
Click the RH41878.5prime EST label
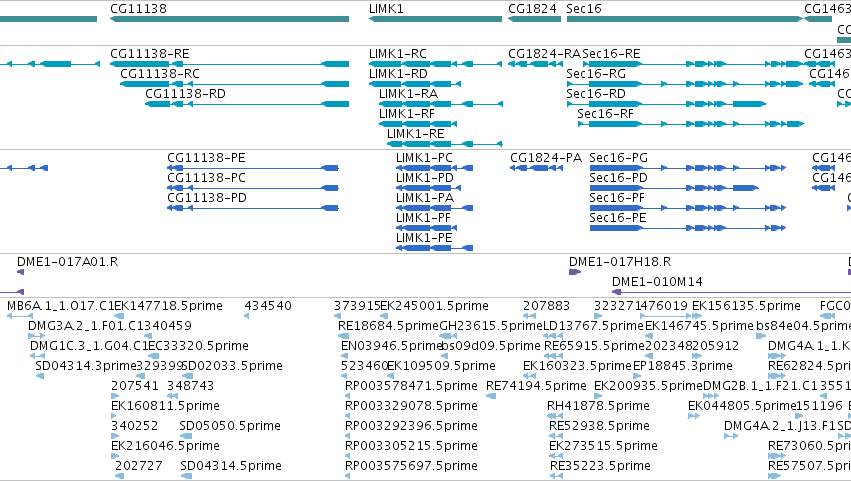598,406
